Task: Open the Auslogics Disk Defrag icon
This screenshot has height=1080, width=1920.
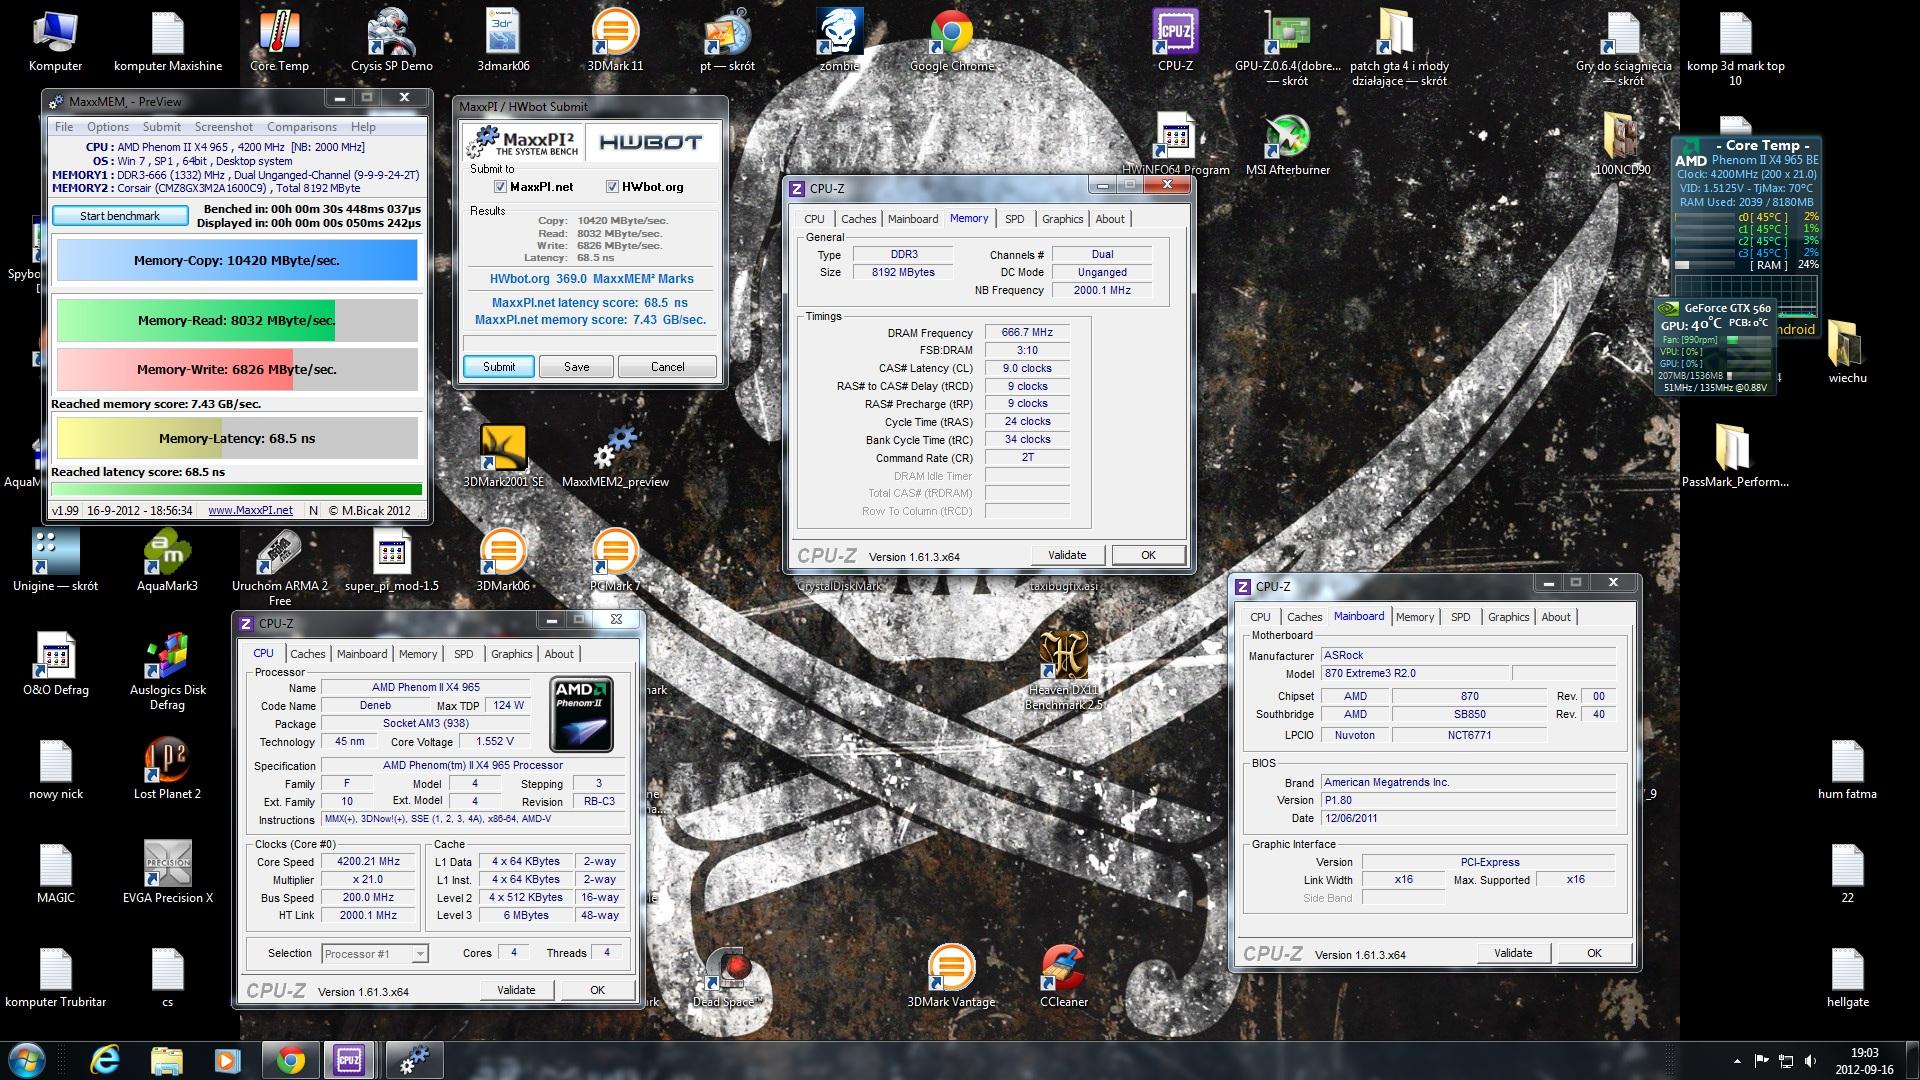Action: click(x=167, y=671)
